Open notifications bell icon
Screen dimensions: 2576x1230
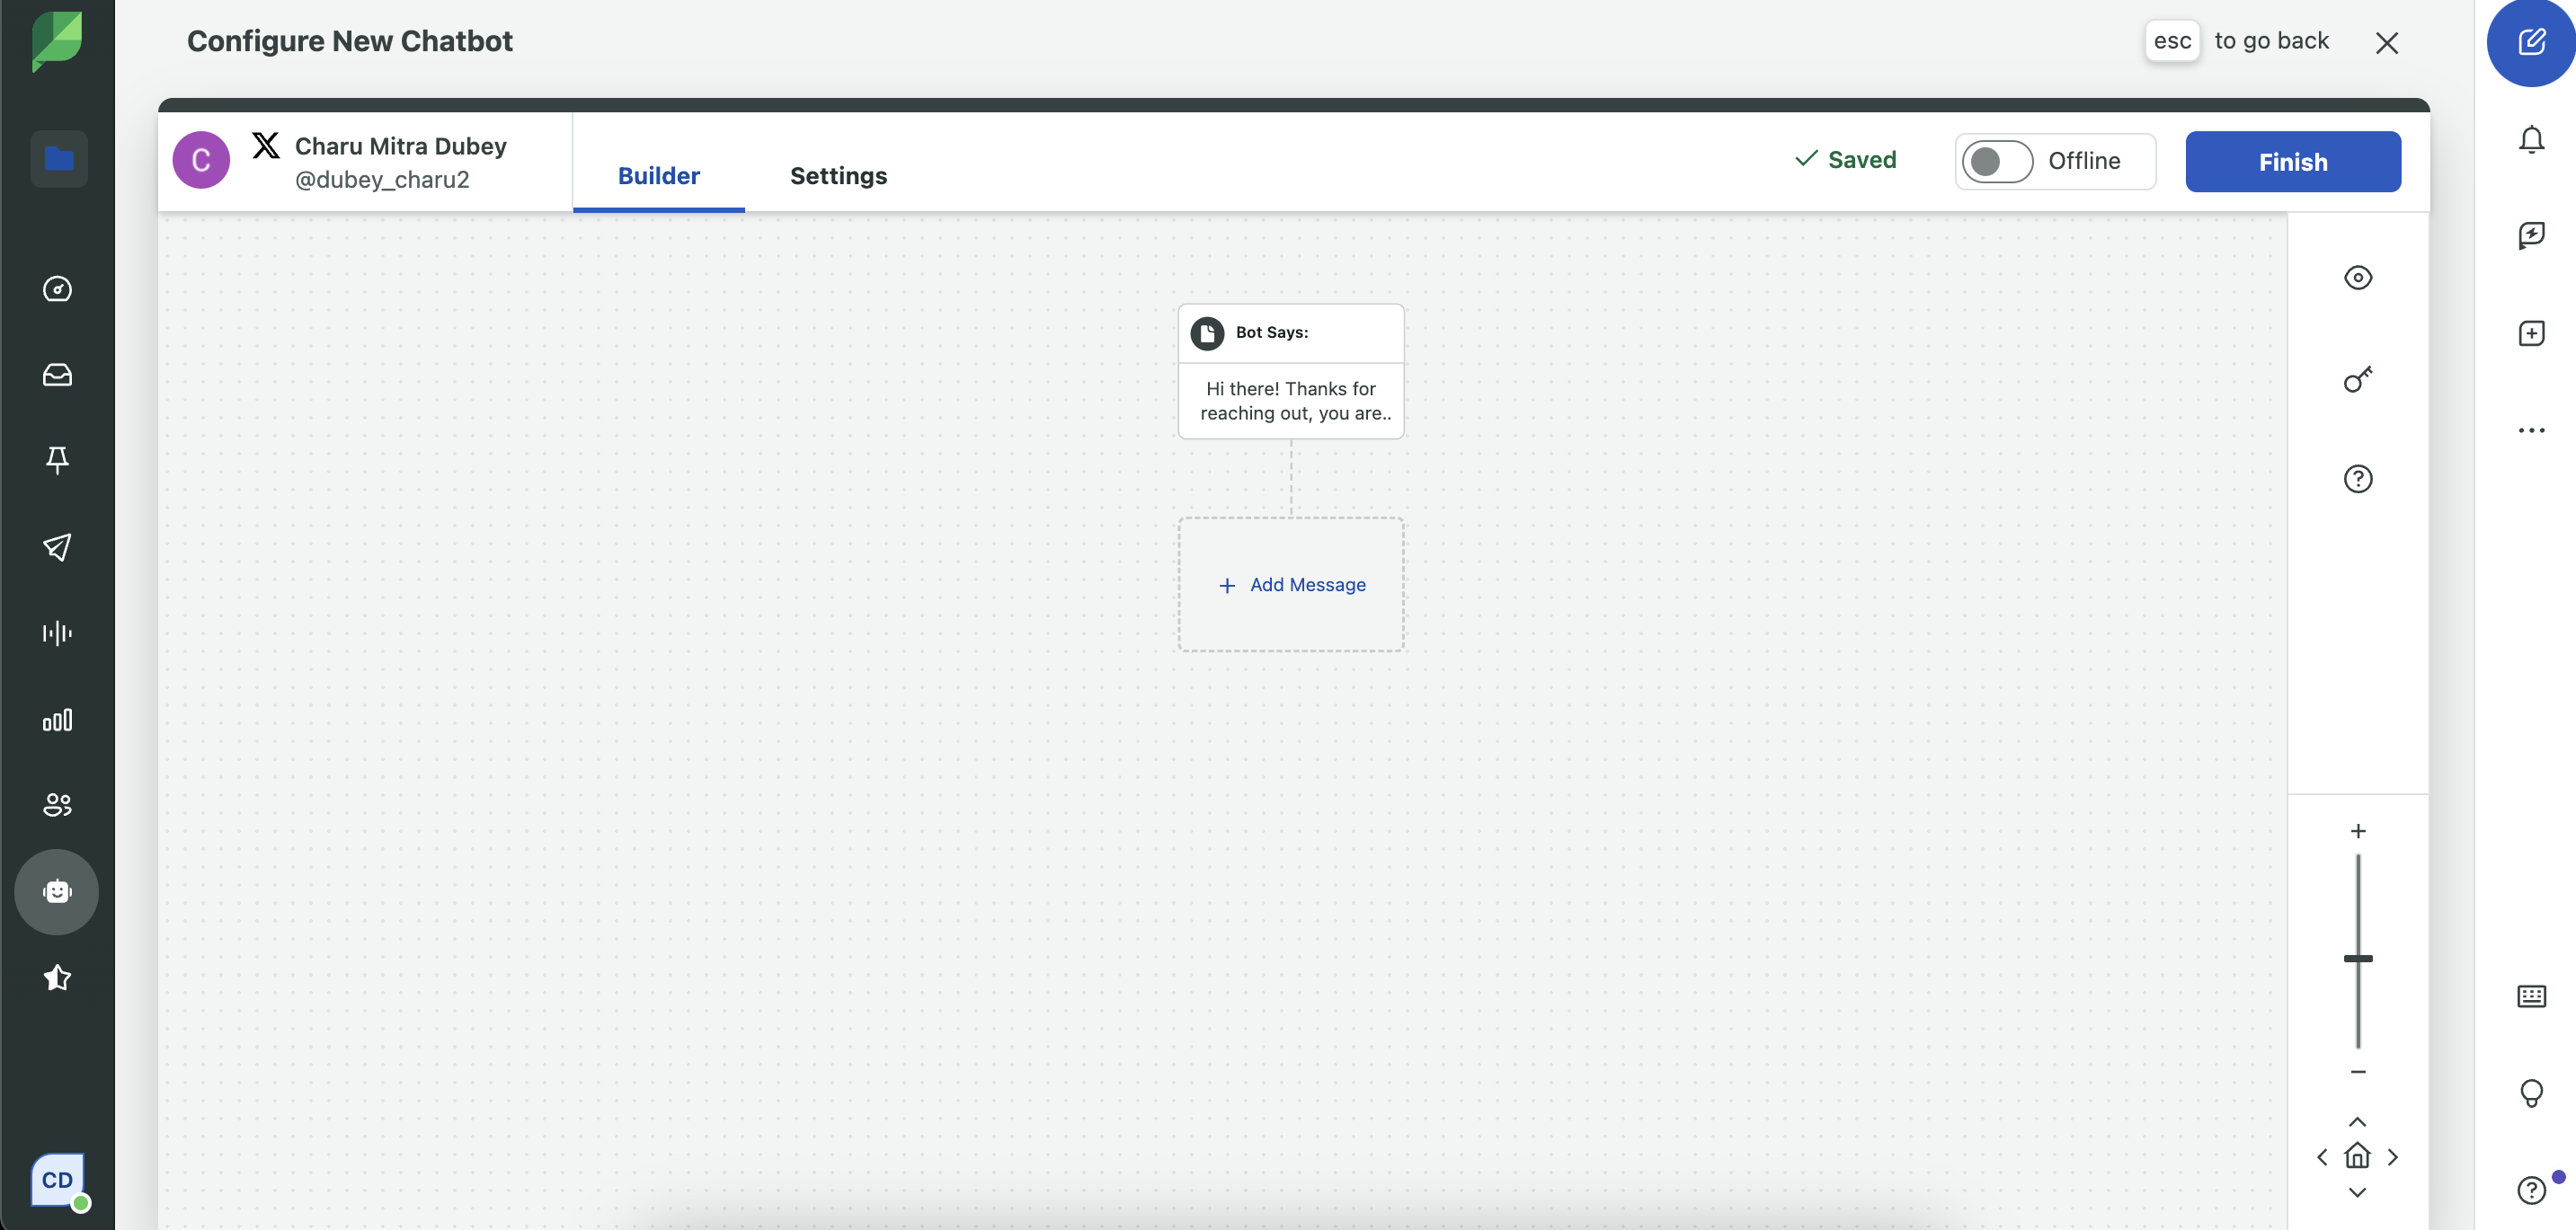coord(2531,140)
